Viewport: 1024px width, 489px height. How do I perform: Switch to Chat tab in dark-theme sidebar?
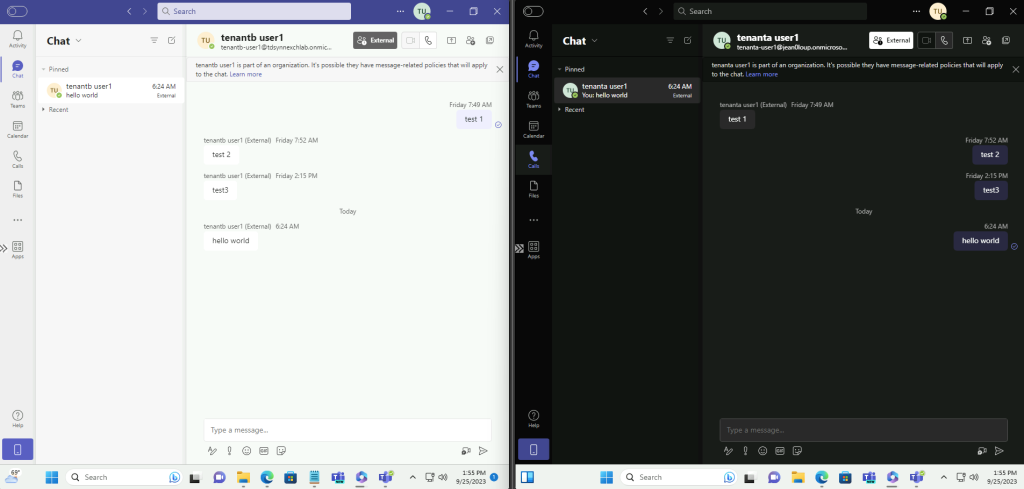534,69
